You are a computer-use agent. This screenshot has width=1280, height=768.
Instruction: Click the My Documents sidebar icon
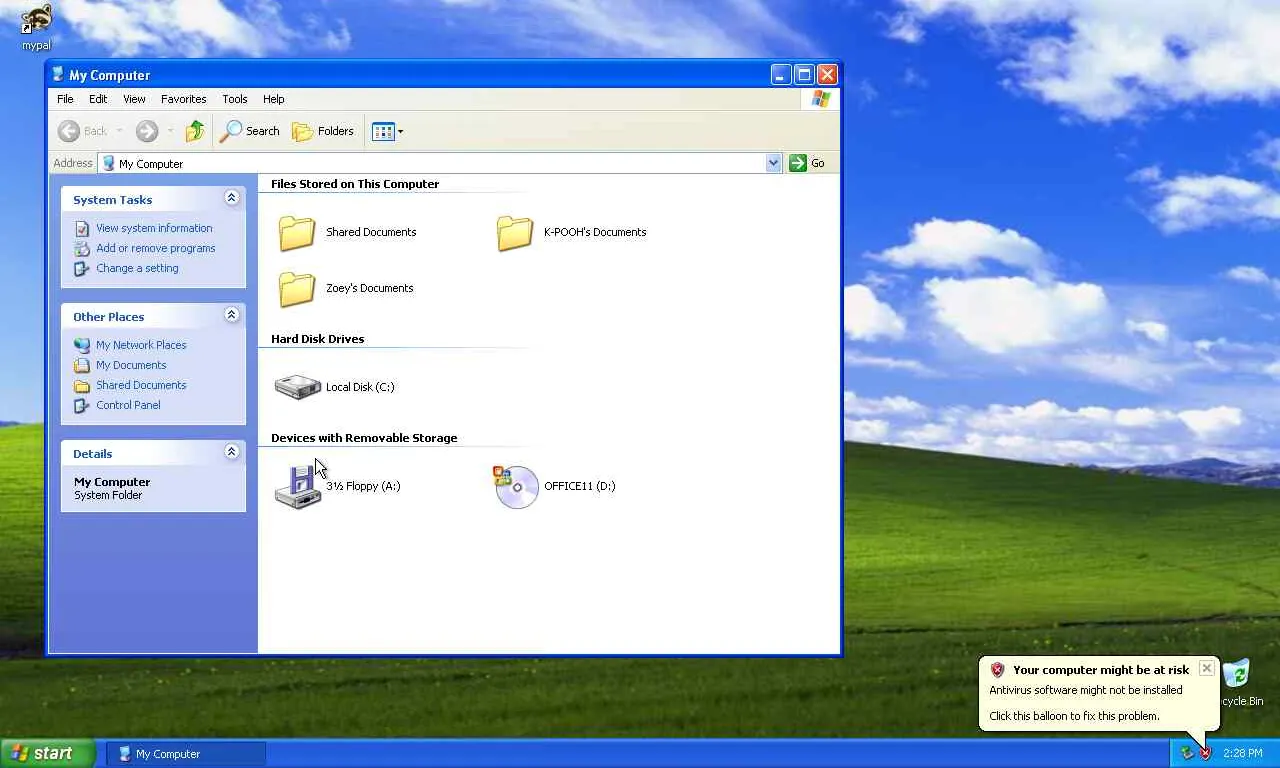[x=82, y=365]
